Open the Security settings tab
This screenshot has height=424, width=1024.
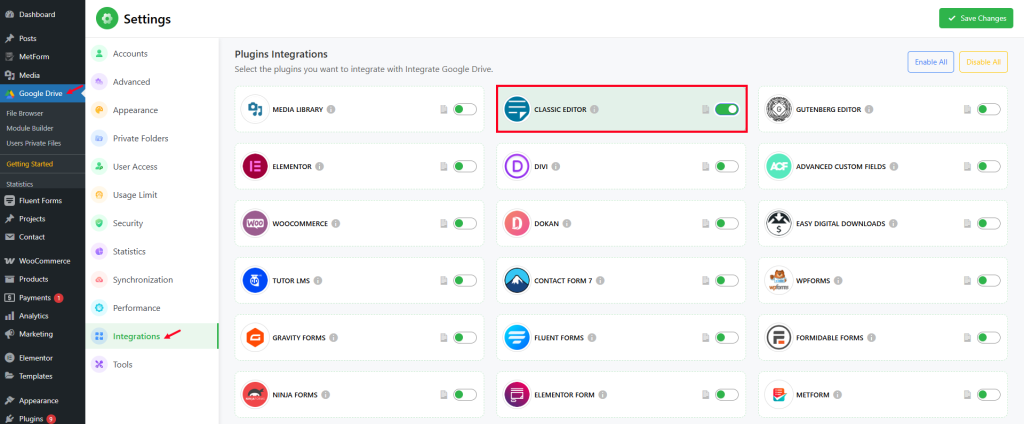(152, 223)
